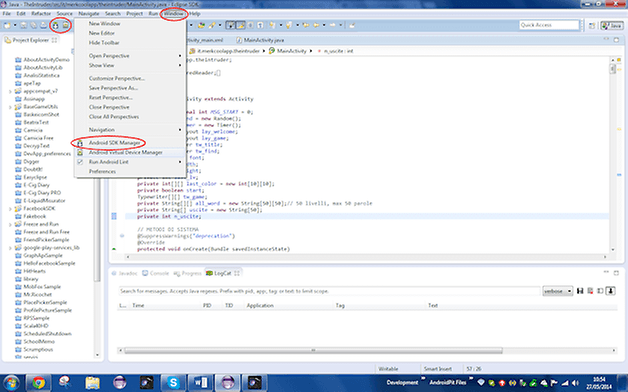
Task: Click the last edit location toolbar icon
Action: 306,25
